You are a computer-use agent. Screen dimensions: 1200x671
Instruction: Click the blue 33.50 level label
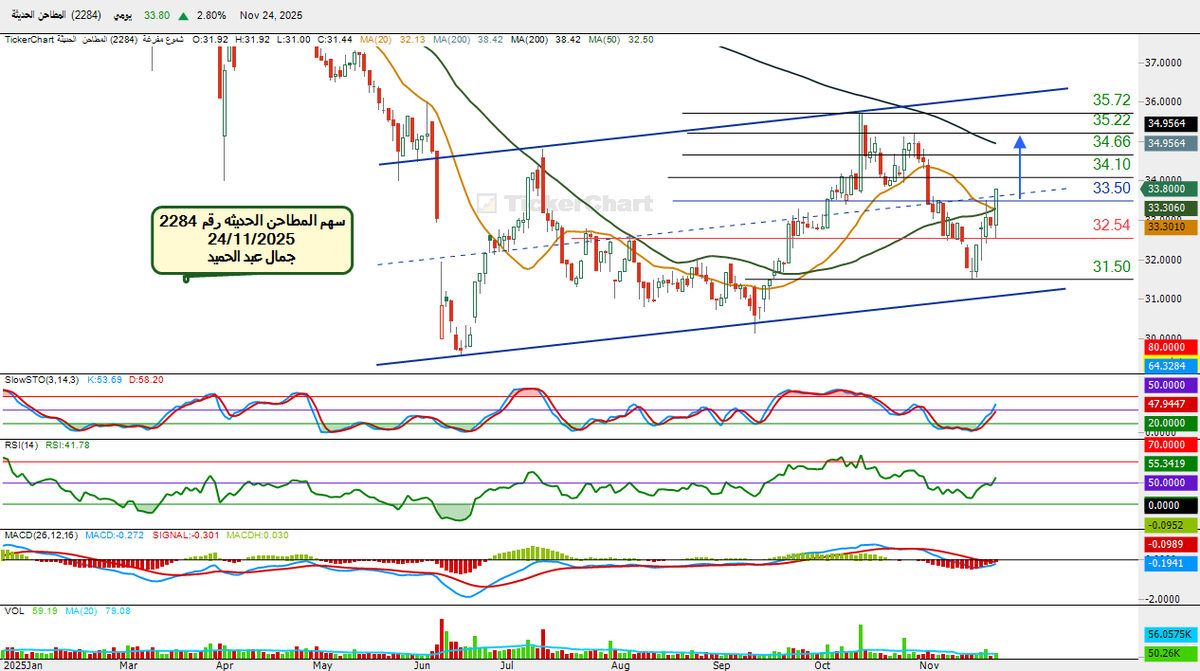pos(1111,188)
